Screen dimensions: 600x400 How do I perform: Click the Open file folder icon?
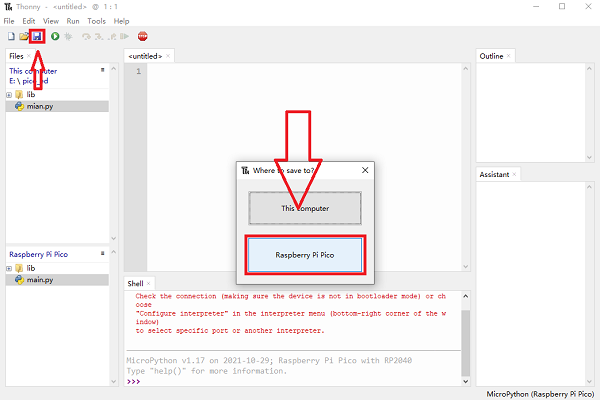(x=24, y=36)
